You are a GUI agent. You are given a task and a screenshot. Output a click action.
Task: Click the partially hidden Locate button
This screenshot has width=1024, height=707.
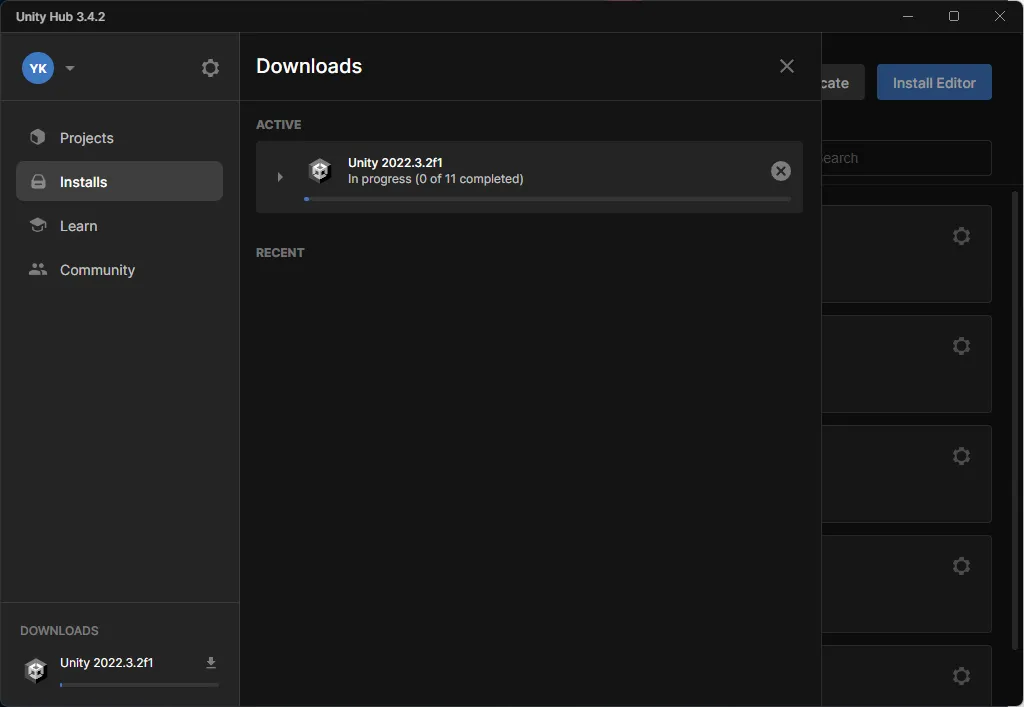842,82
